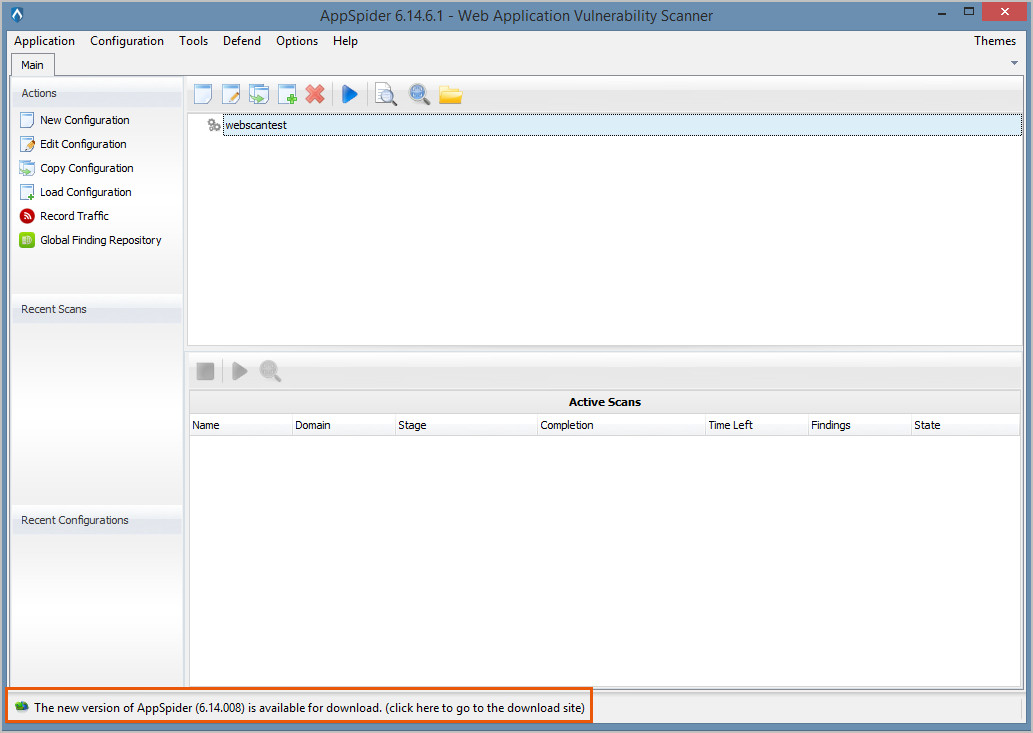Click the load configuration toolbar icon with plus

(x=287, y=94)
